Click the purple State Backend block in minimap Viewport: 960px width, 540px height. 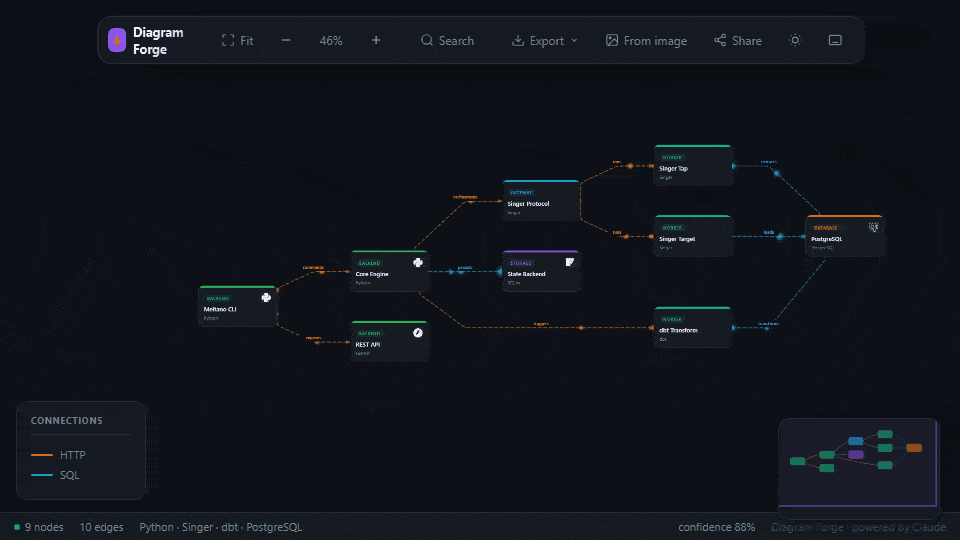click(856, 454)
